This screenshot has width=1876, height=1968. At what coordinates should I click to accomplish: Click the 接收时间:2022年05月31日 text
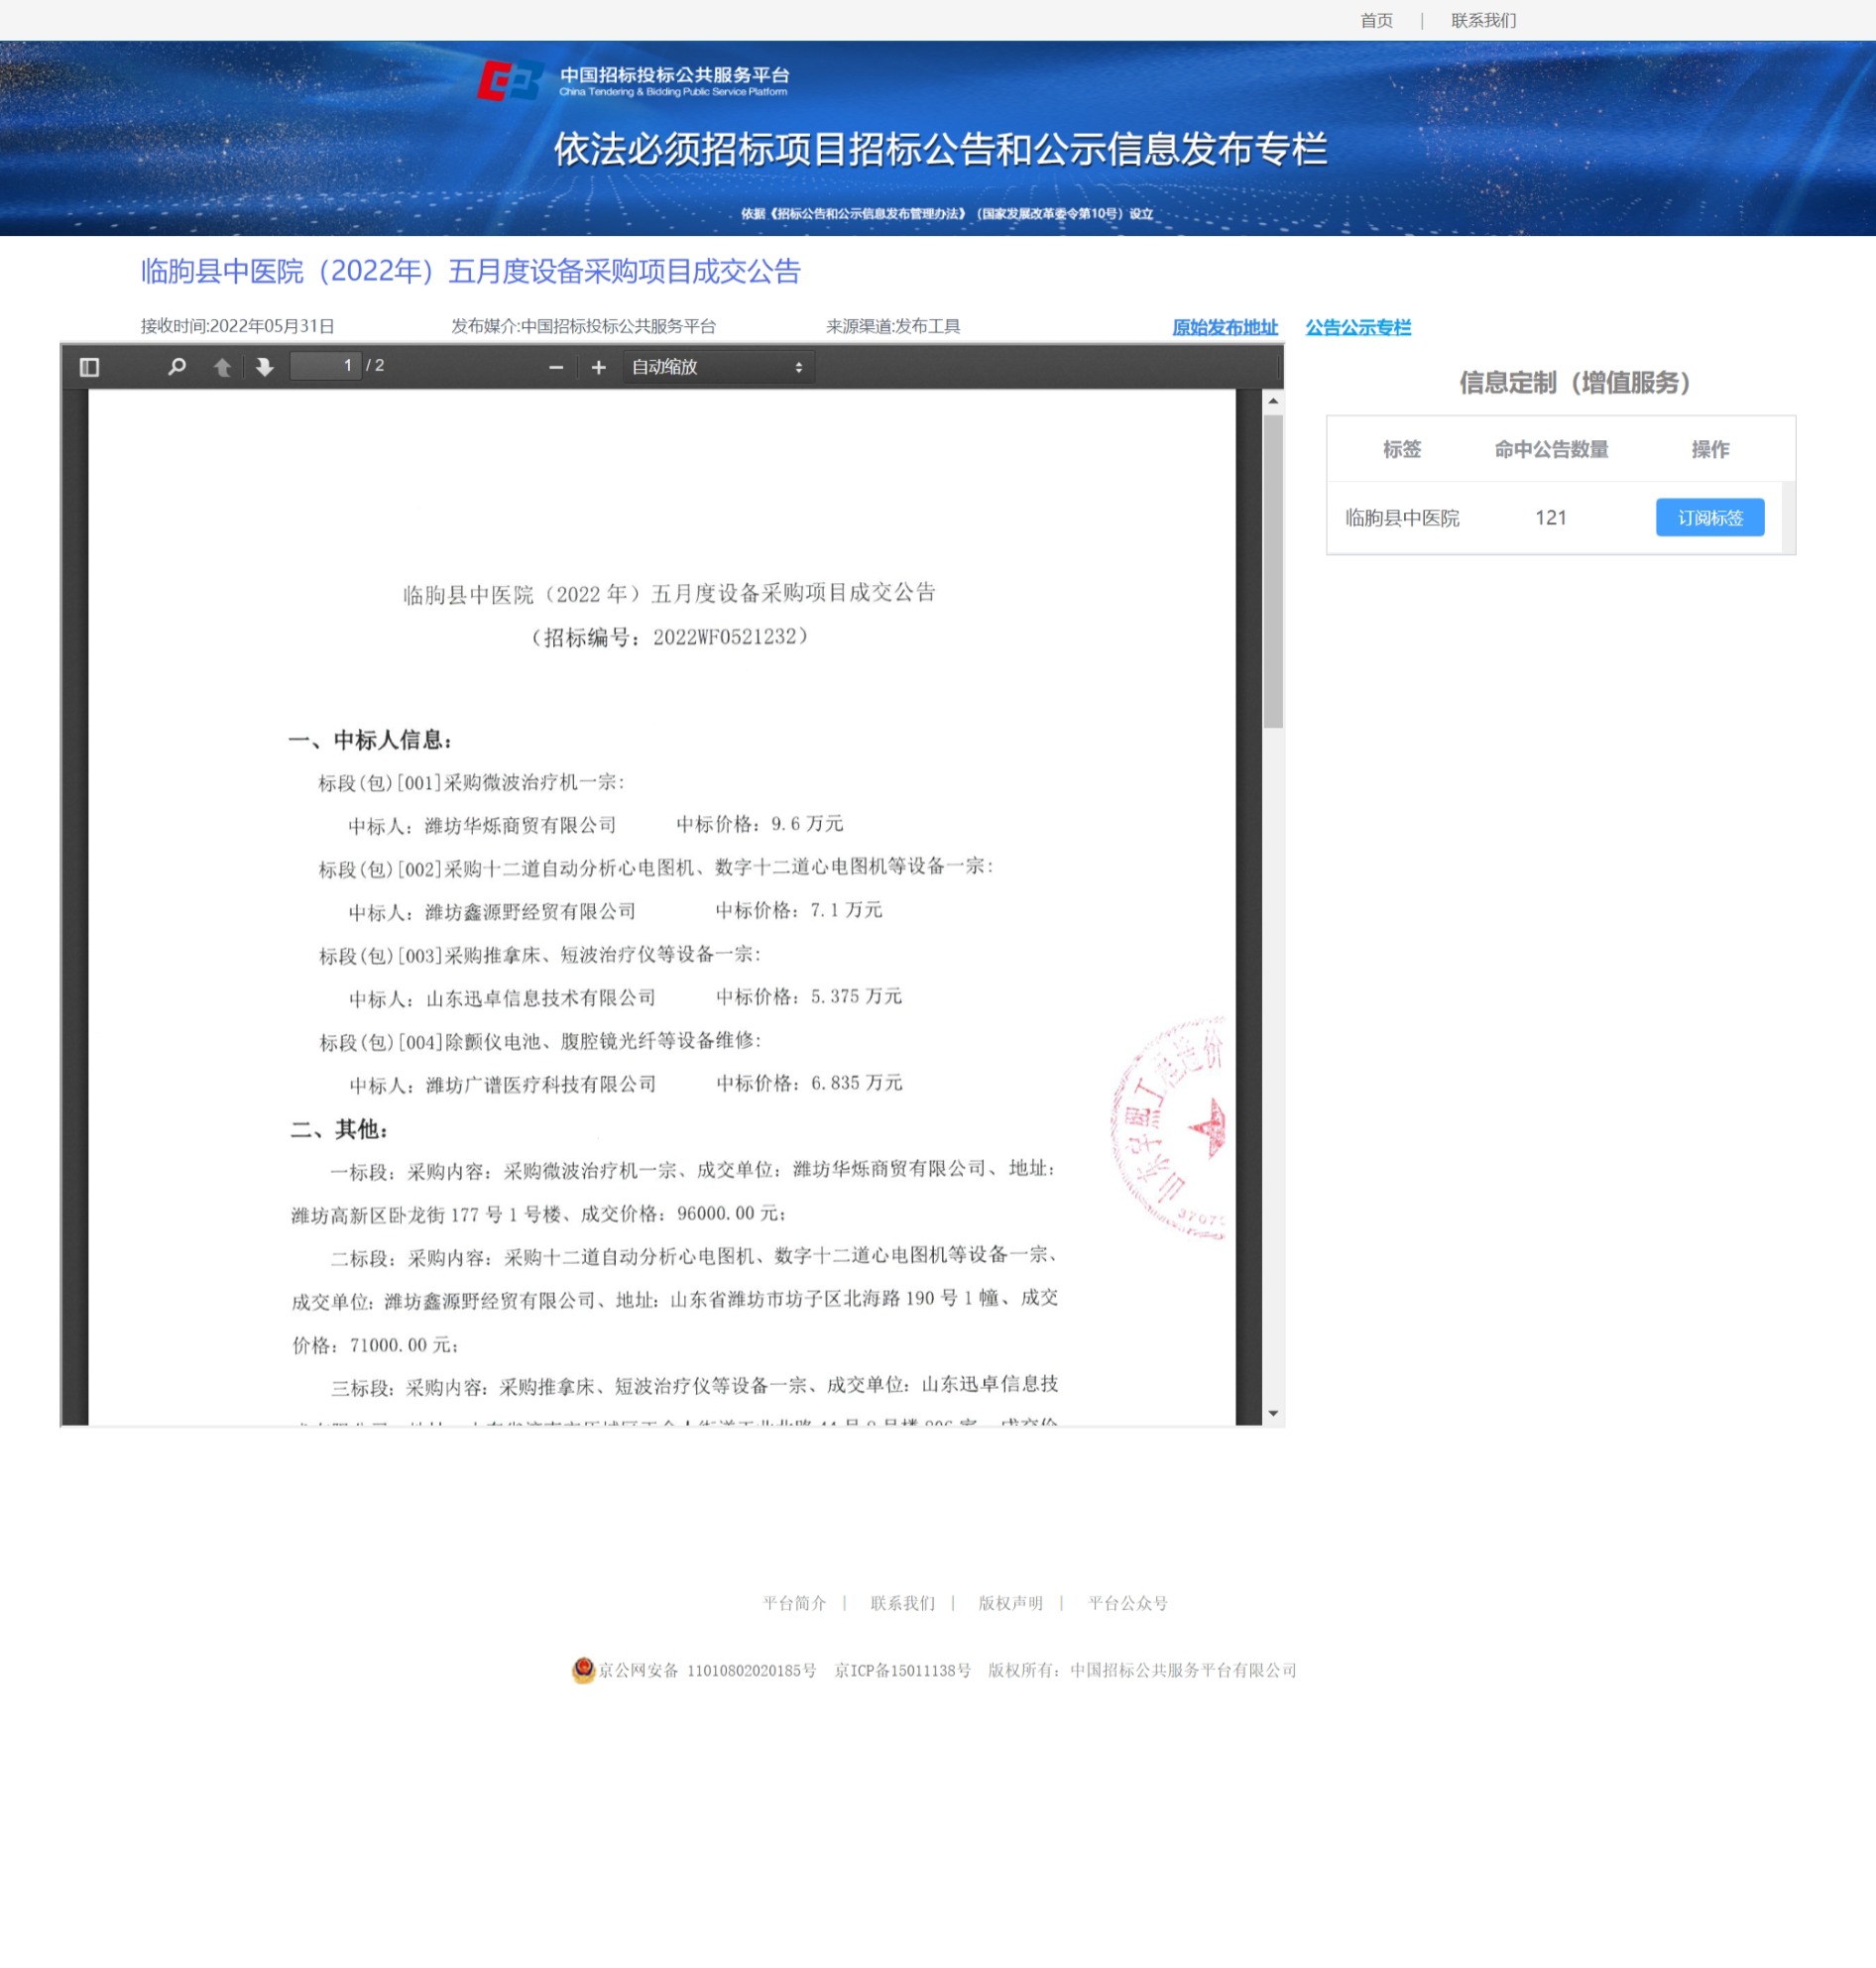click(237, 326)
